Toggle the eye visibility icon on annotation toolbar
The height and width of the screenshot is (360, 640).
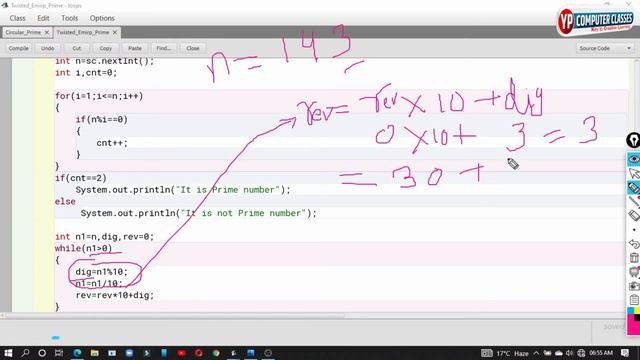coord(633,159)
